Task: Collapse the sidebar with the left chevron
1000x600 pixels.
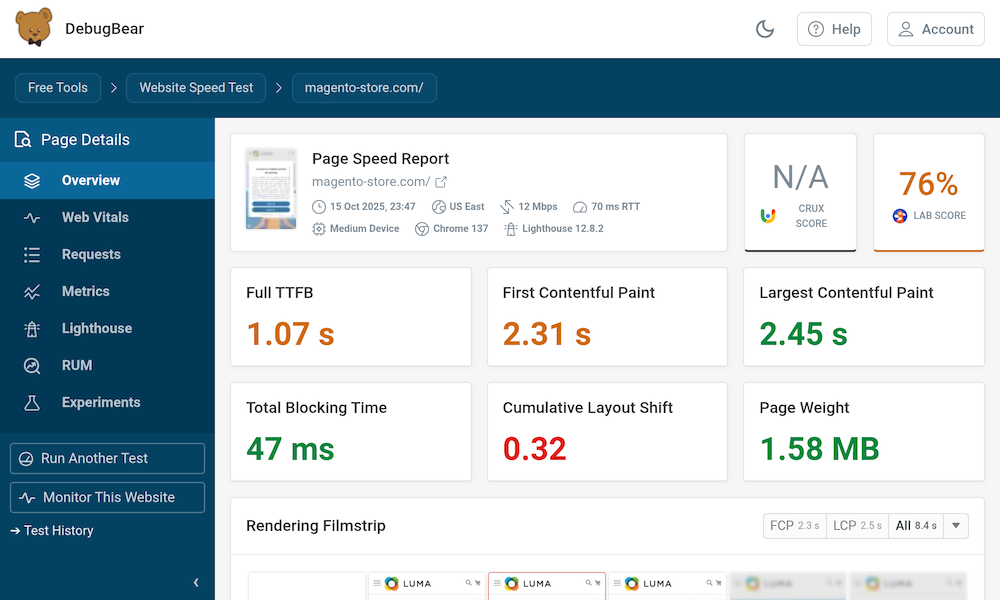Action: (196, 582)
